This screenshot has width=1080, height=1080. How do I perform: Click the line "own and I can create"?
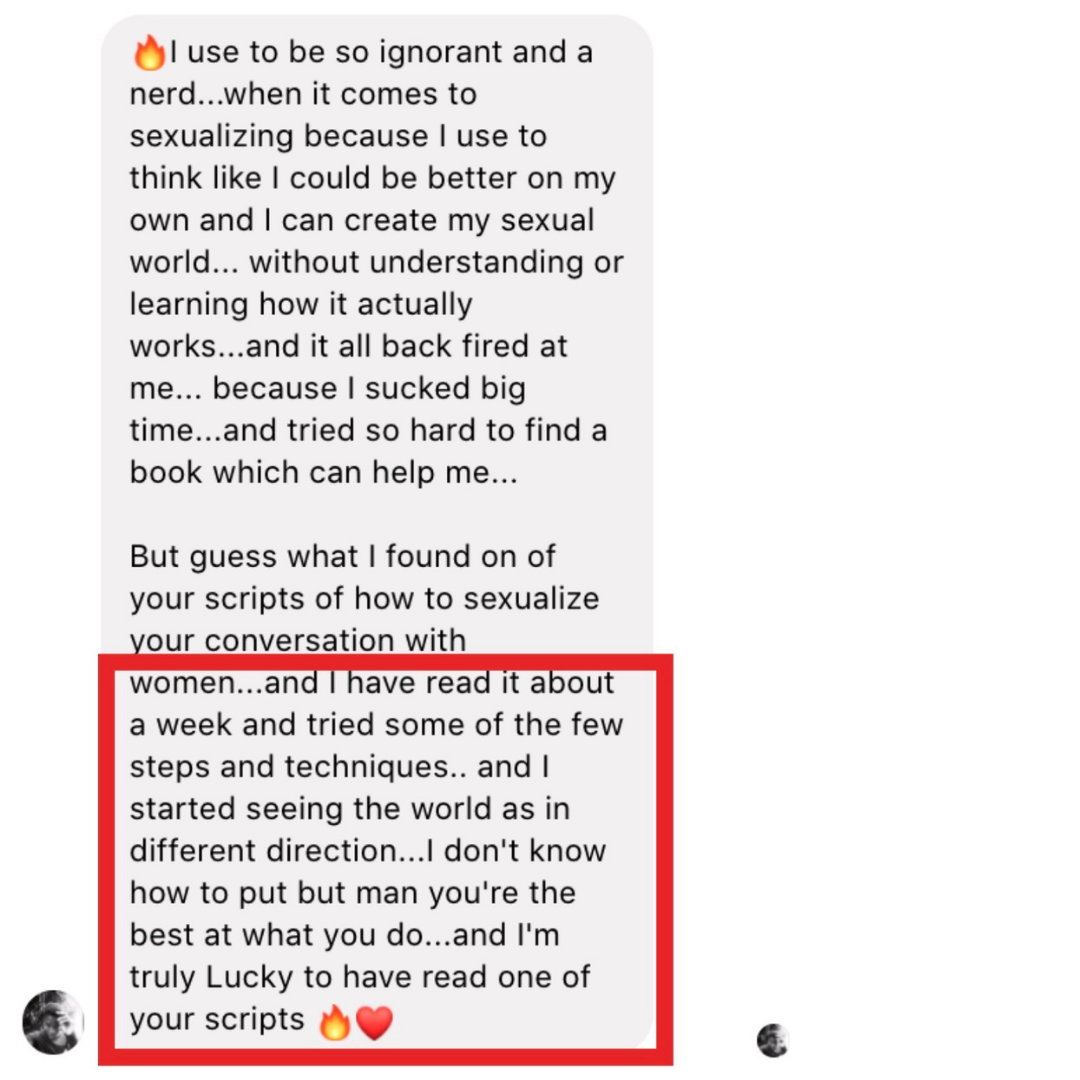(362, 220)
